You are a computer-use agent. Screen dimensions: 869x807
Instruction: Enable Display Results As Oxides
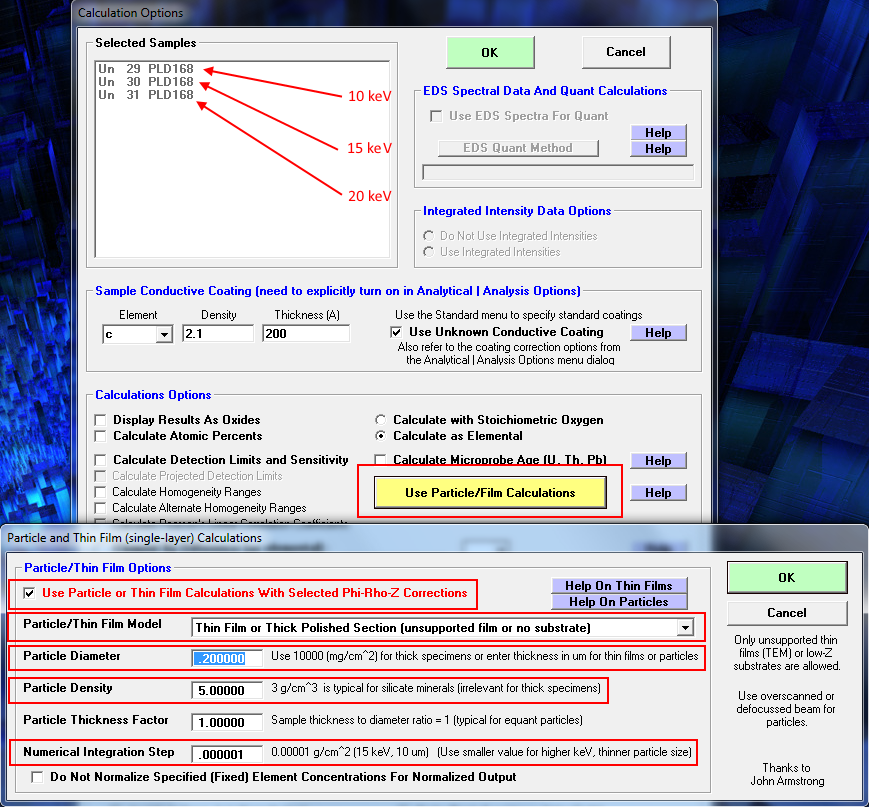(100, 420)
